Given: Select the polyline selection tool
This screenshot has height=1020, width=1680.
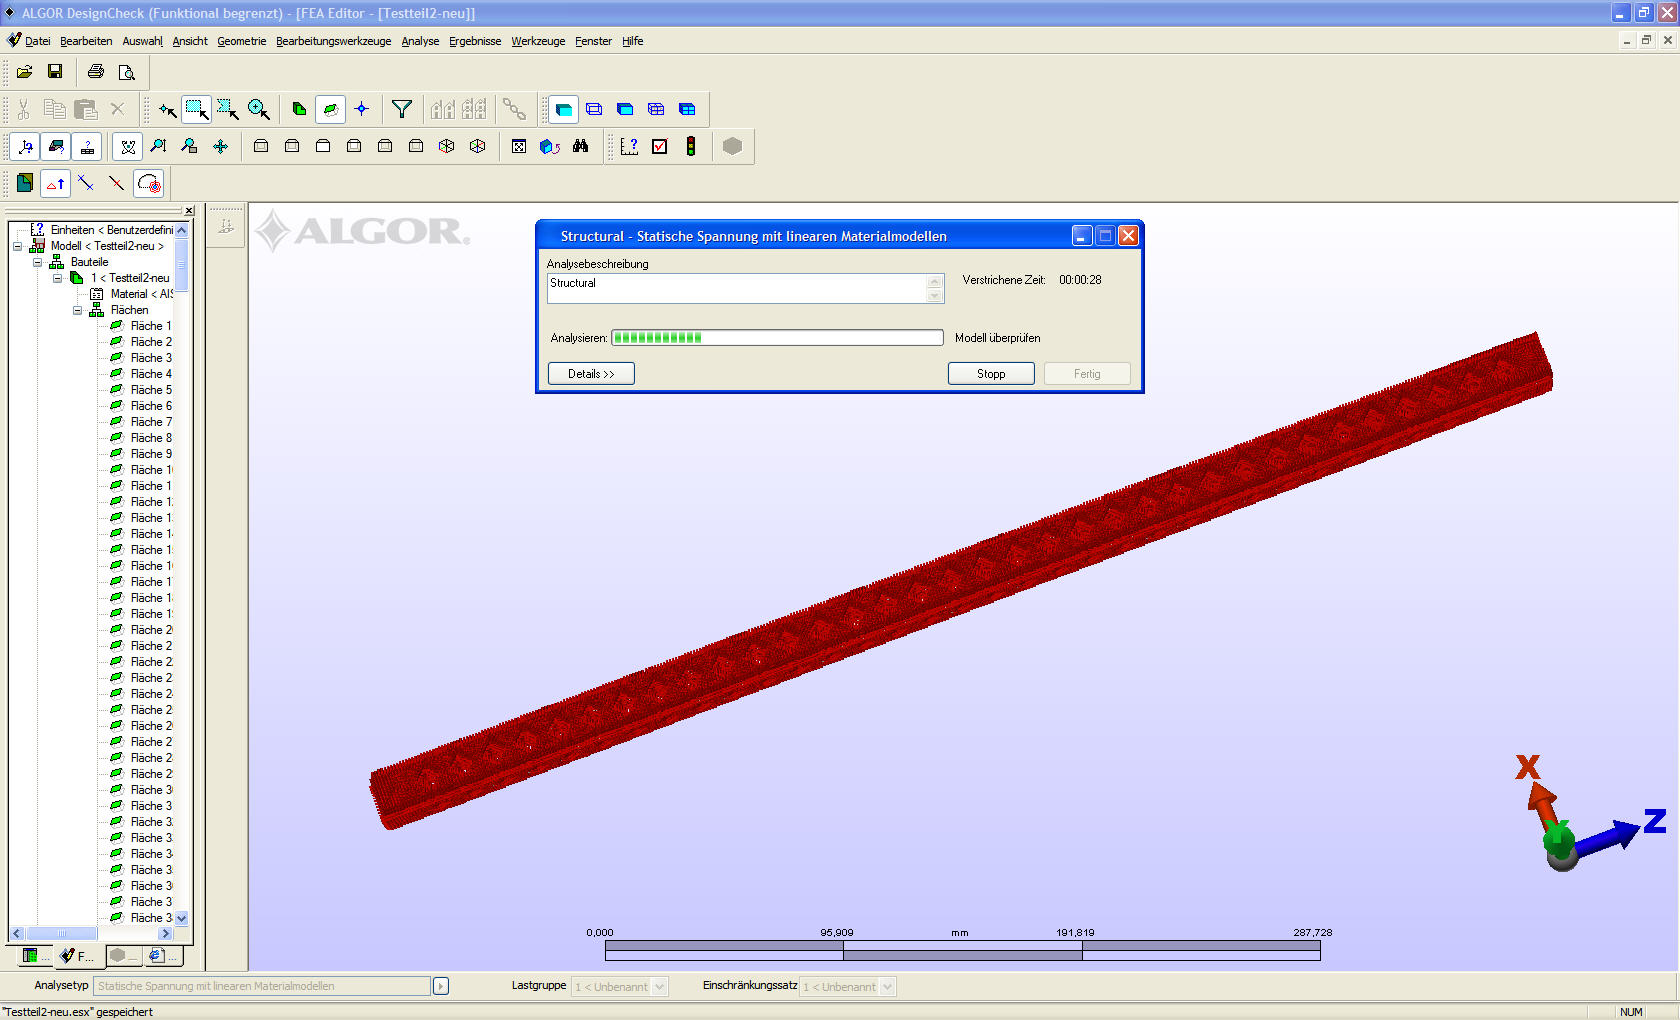Looking at the screenshot, I should [228, 110].
